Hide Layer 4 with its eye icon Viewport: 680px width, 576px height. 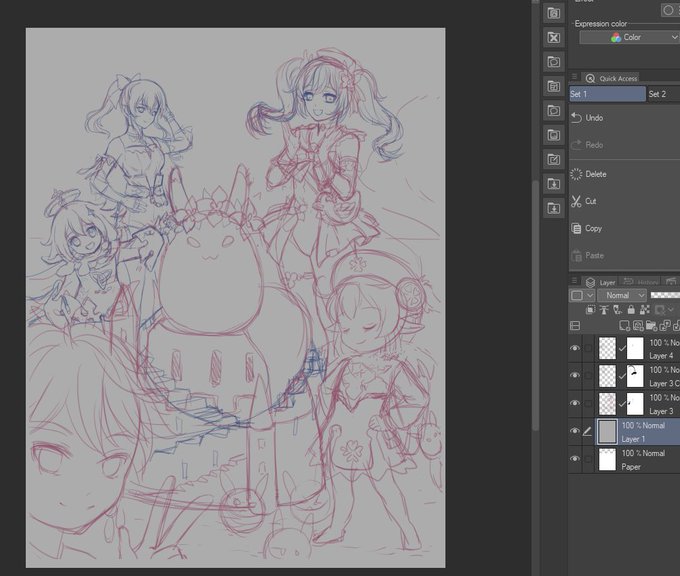pyautogui.click(x=575, y=348)
